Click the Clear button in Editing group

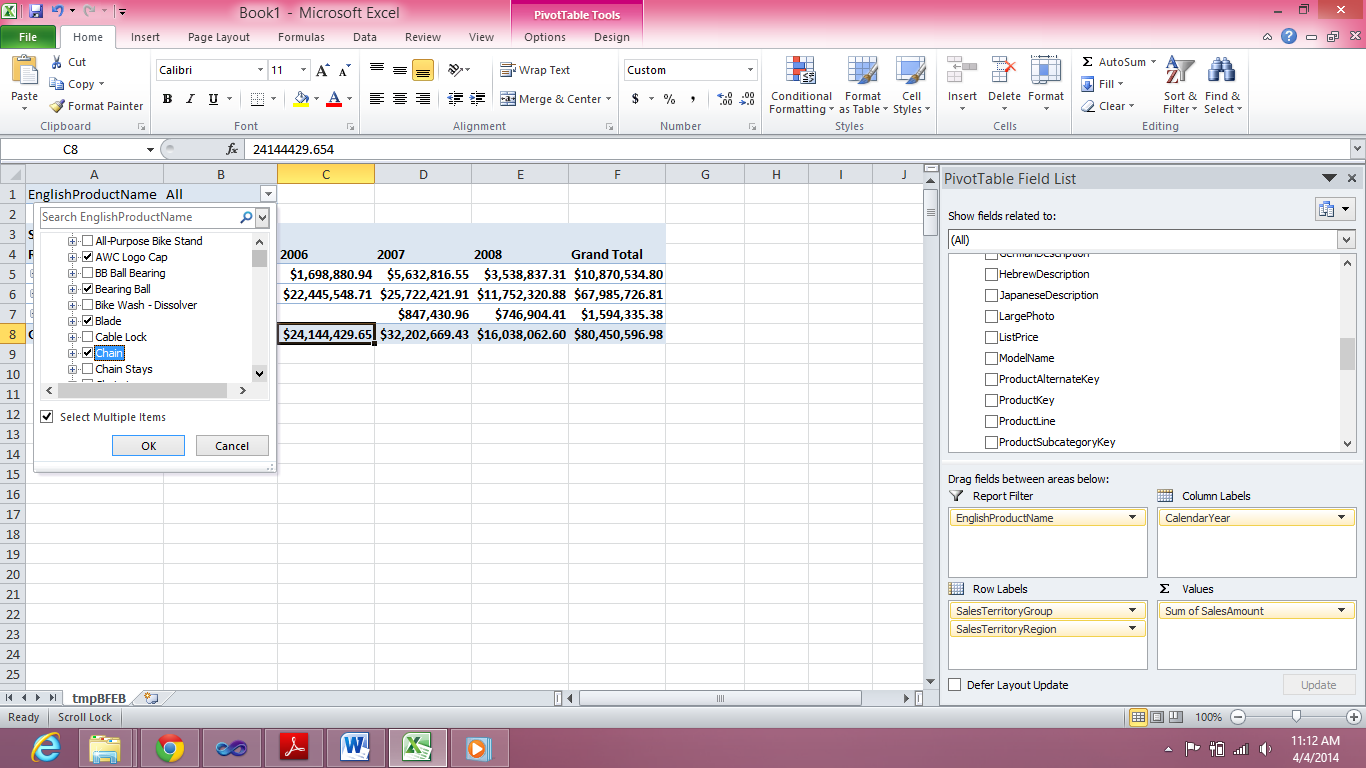coord(1107,106)
